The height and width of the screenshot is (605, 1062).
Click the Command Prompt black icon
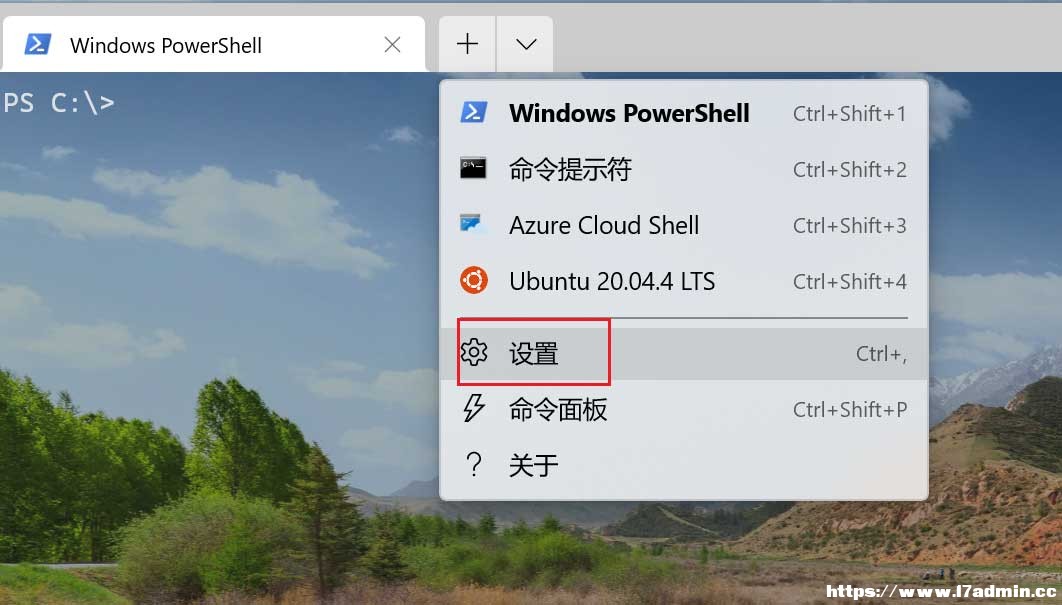click(x=473, y=168)
